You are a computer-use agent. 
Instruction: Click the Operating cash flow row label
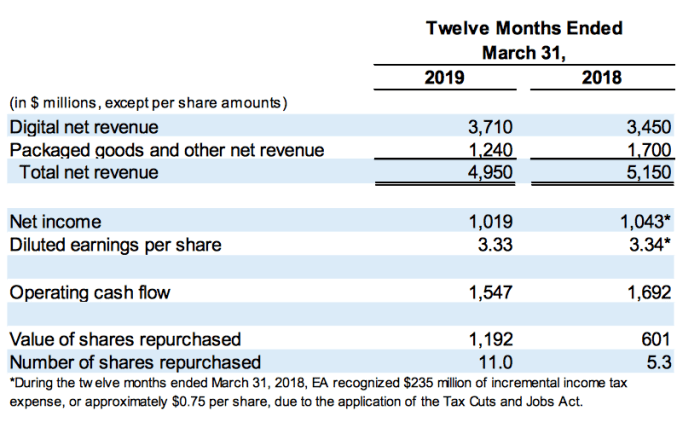pyautogui.click(x=89, y=292)
